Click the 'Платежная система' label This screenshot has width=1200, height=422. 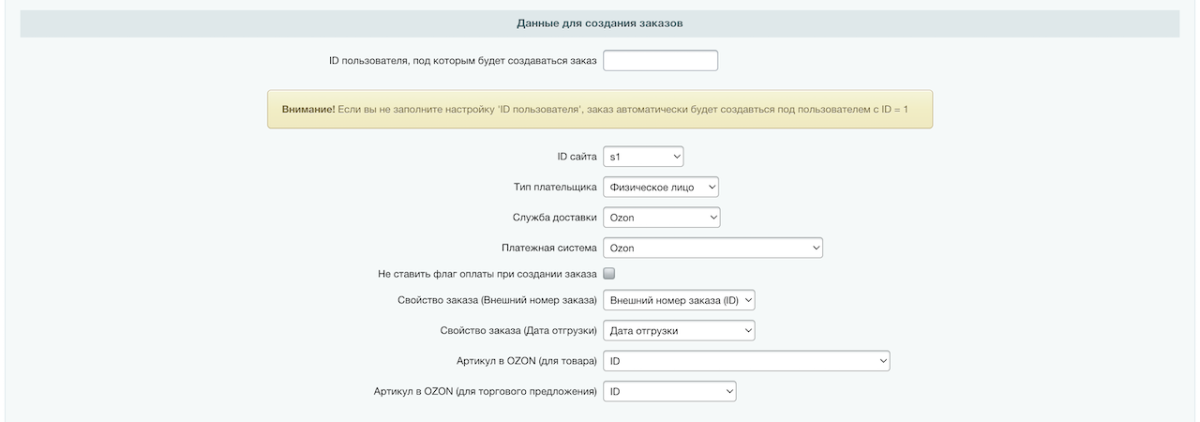[x=548, y=247]
